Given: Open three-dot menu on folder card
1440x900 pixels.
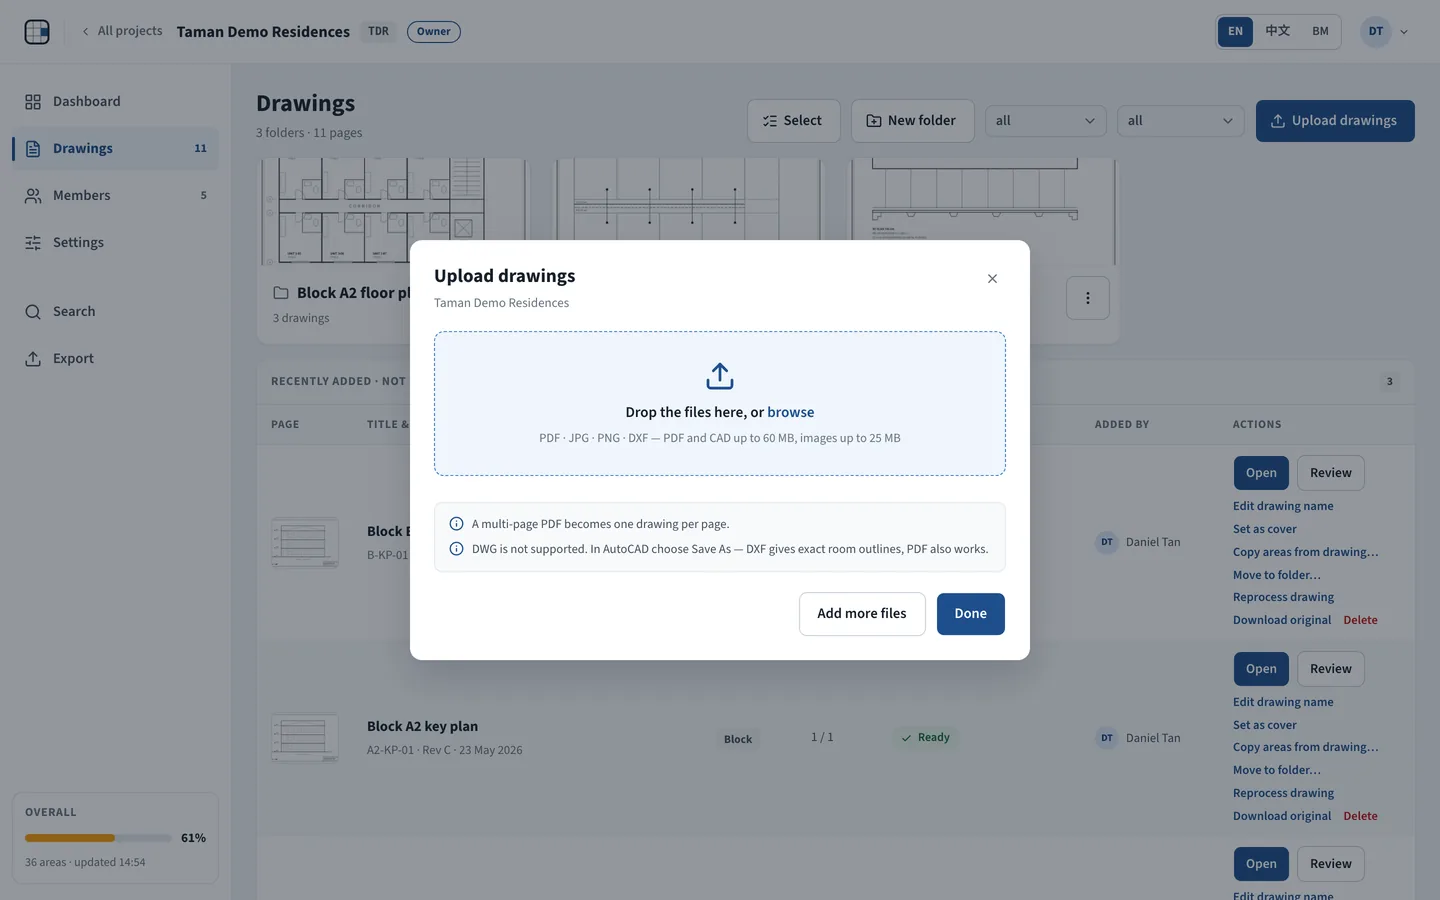Looking at the screenshot, I should click(1087, 298).
